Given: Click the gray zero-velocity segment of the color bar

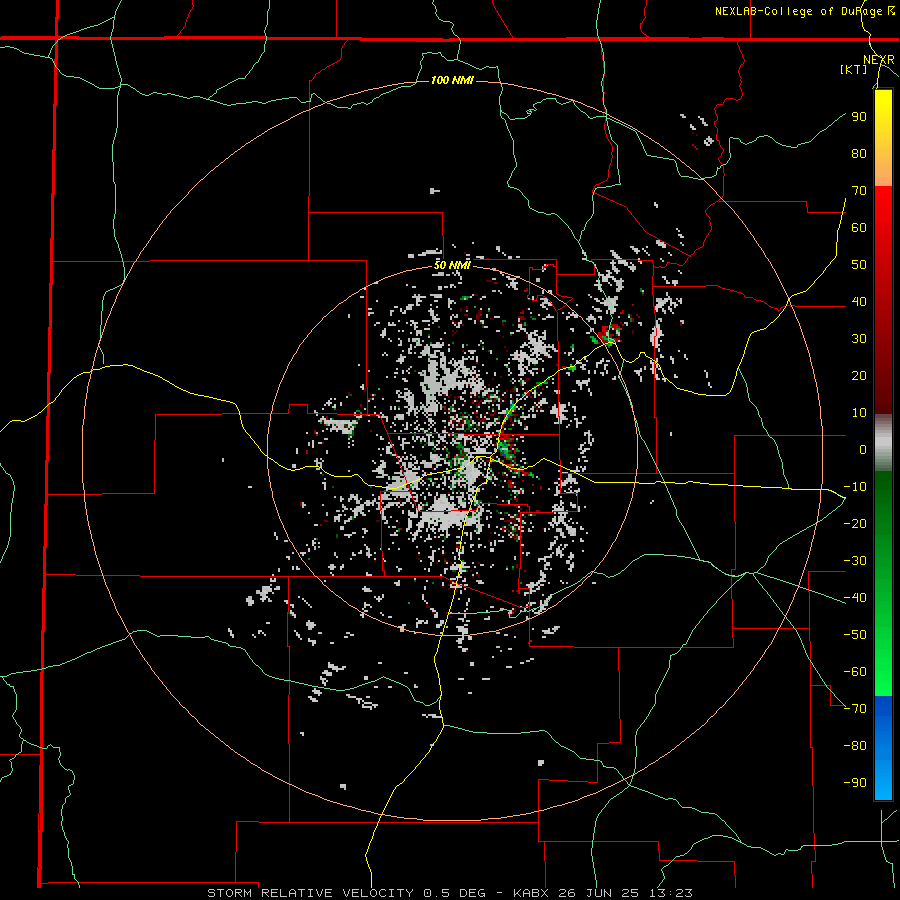Looking at the screenshot, I should pos(883,443).
